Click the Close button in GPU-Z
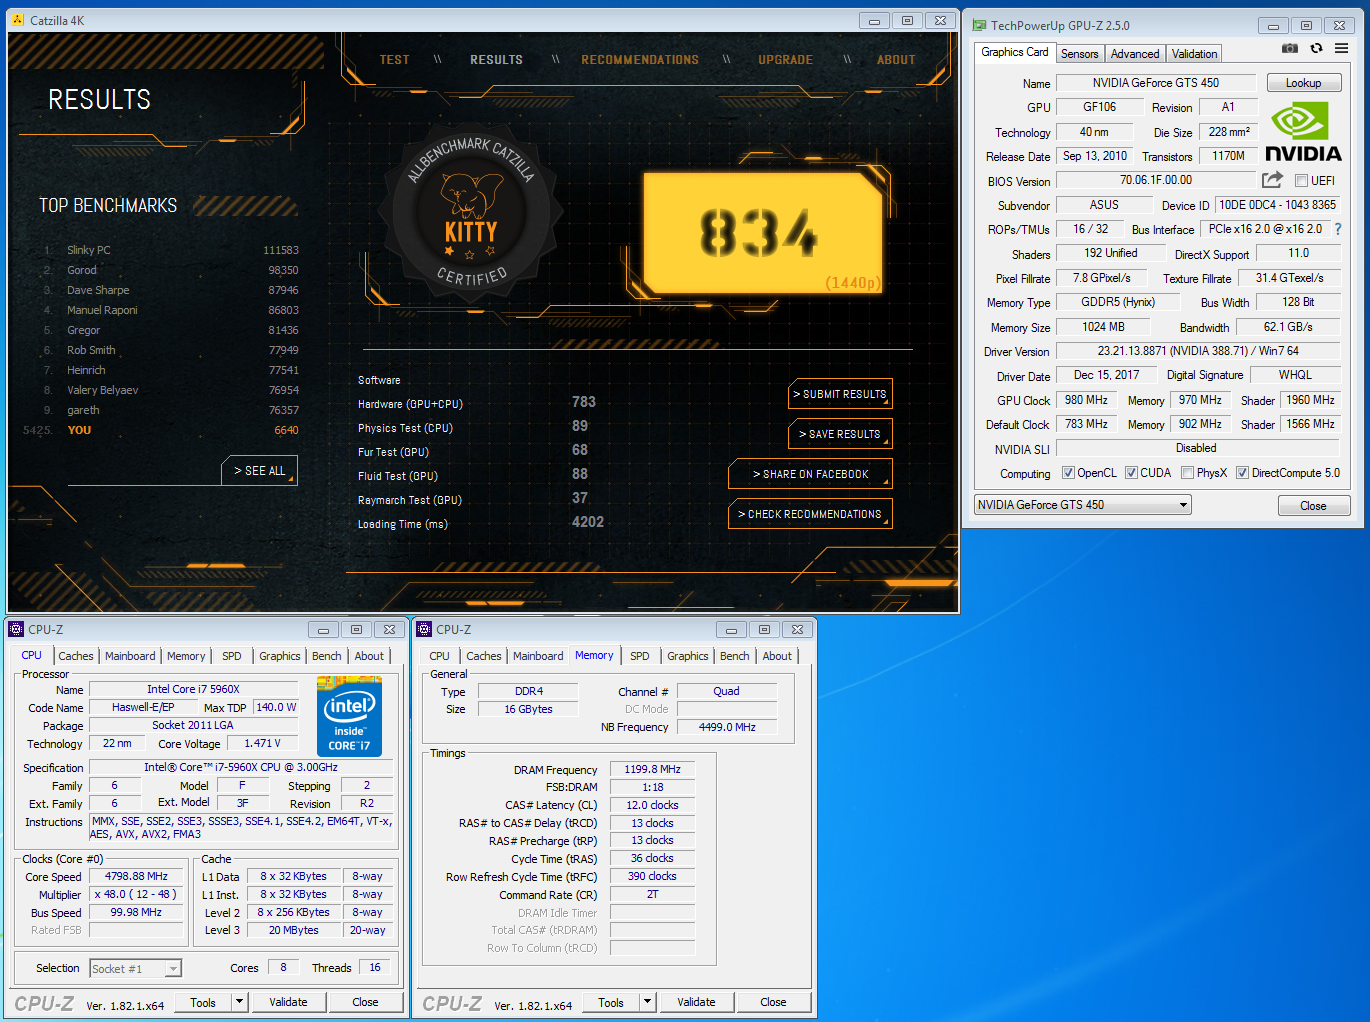 pyautogui.click(x=1313, y=506)
